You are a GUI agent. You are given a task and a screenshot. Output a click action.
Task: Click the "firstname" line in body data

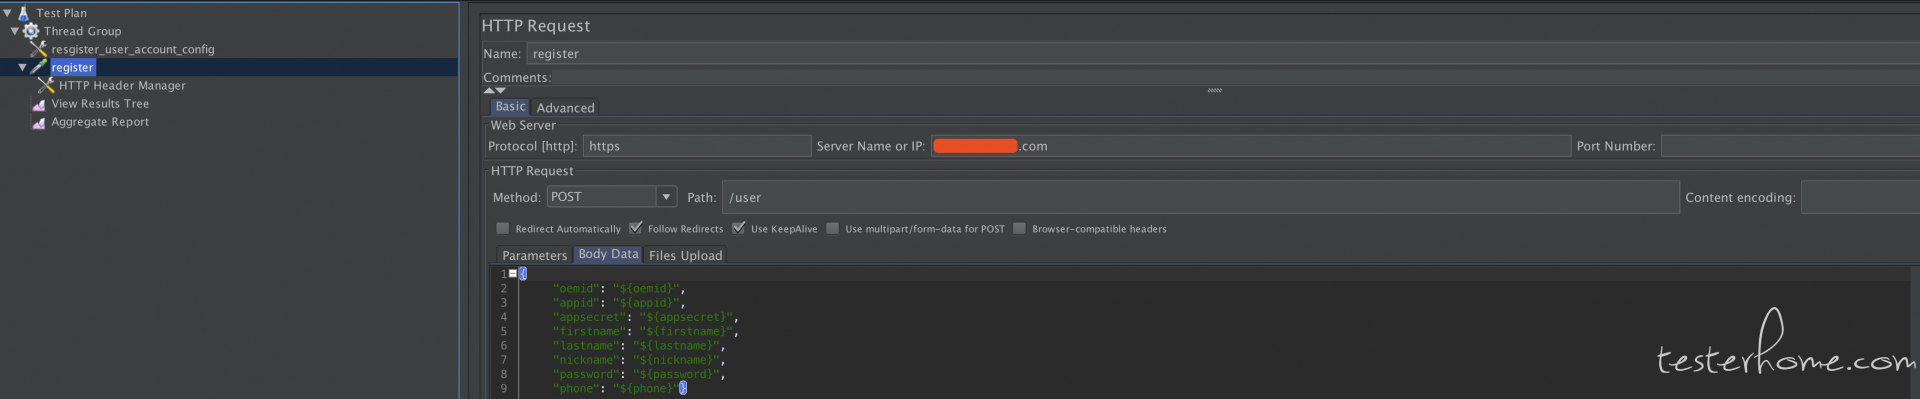[x=645, y=331]
